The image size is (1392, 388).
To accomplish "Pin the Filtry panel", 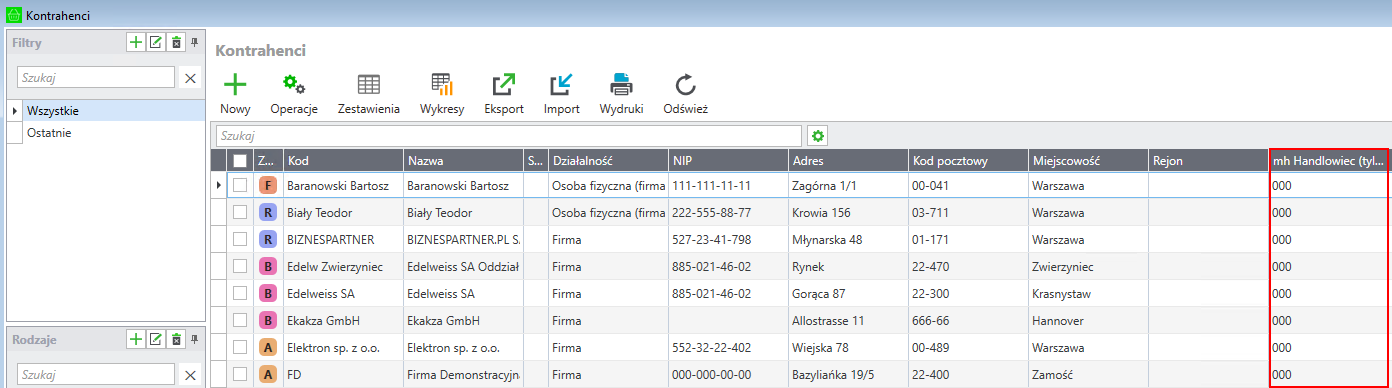I will (x=195, y=42).
